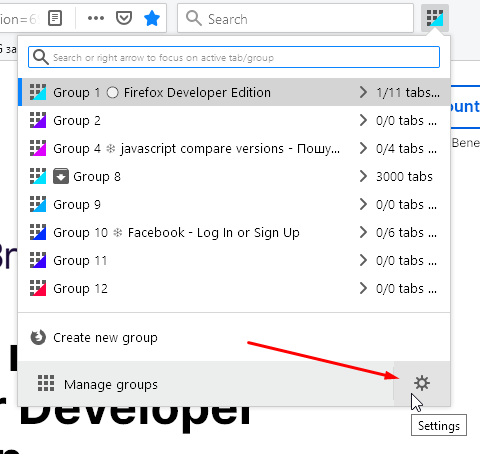Click the Group 8 grid icon
This screenshot has width=480, height=454.
(38, 176)
